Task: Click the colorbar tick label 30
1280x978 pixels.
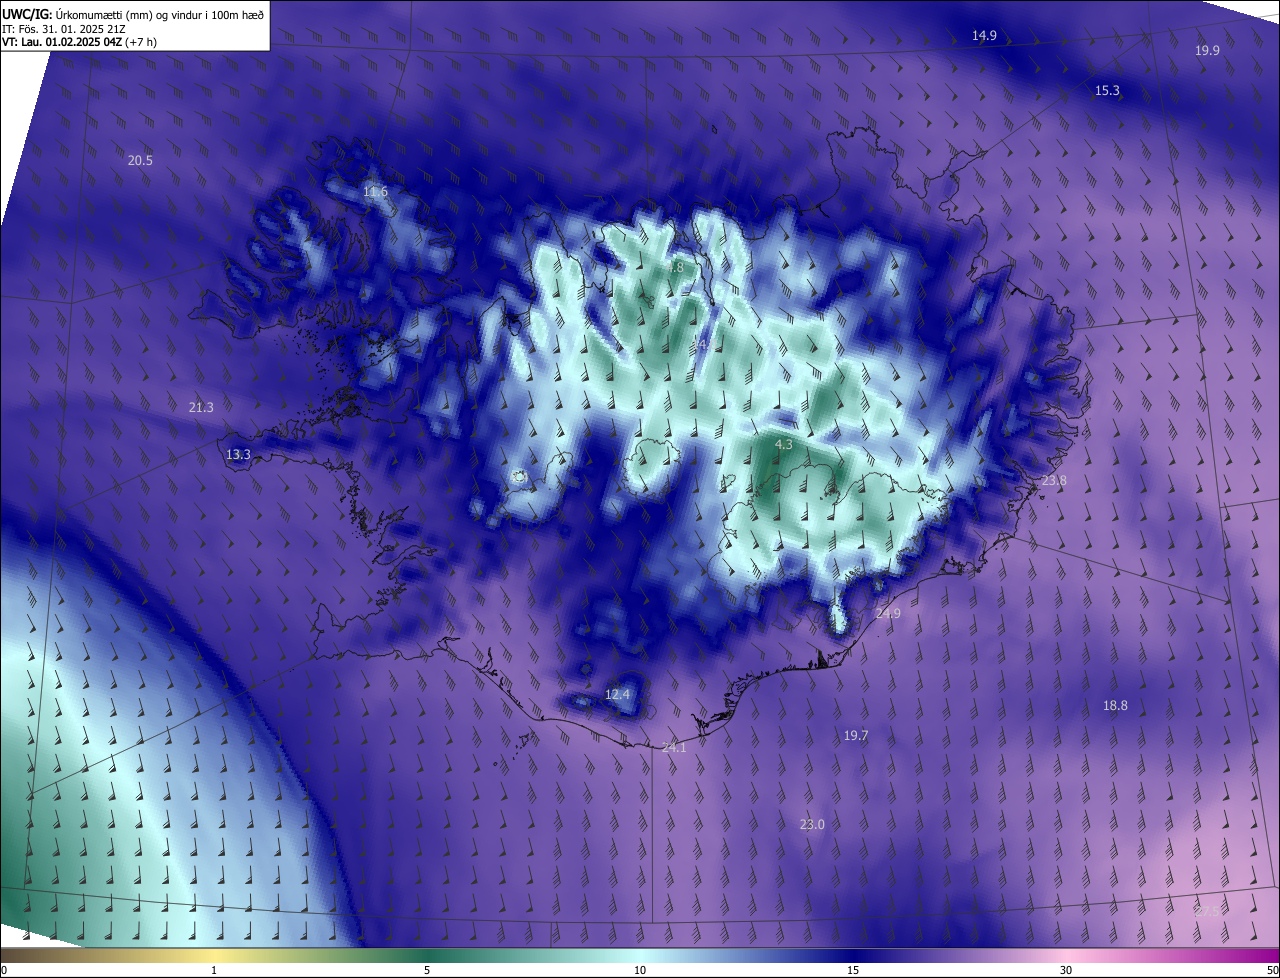Action: click(1066, 971)
